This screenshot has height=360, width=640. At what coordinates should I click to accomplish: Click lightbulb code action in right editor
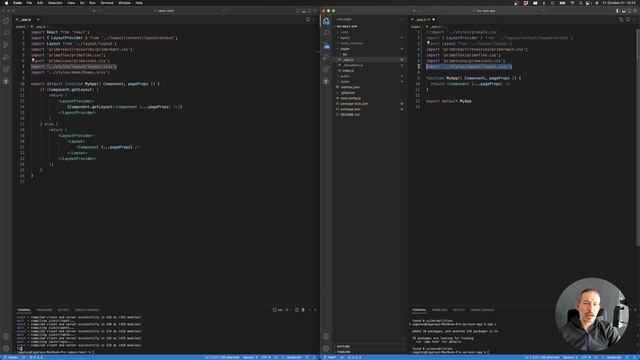point(428,42)
